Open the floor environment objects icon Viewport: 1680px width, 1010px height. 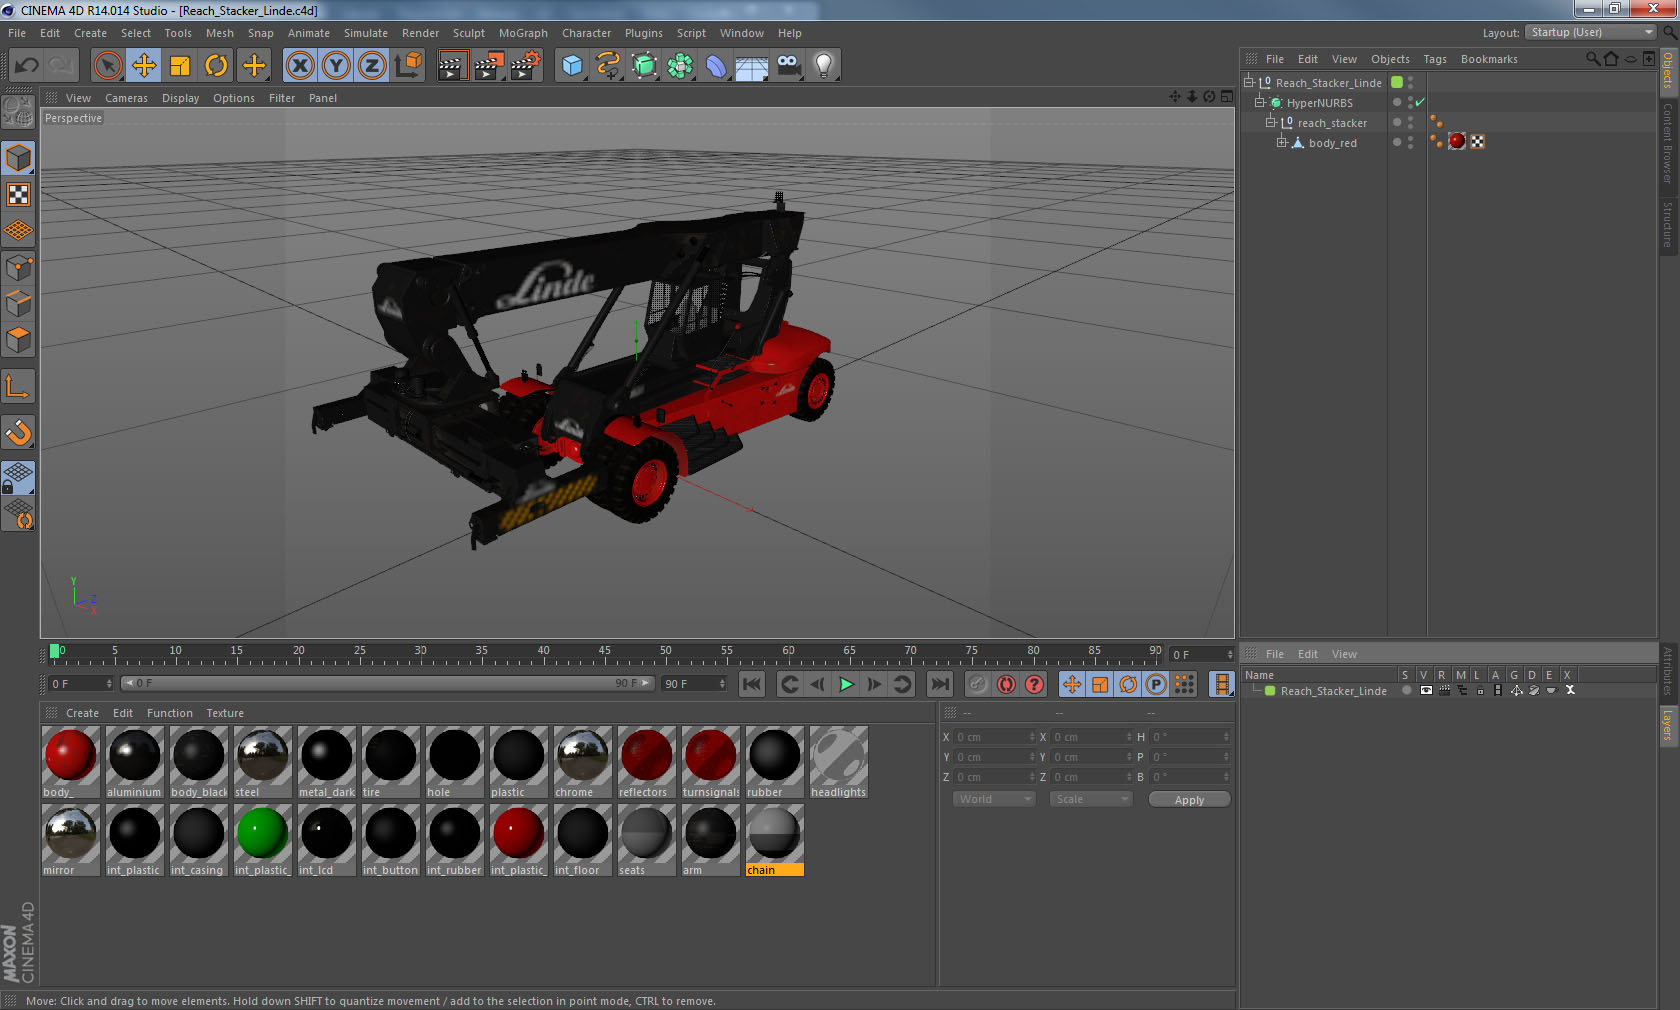pyautogui.click(x=751, y=66)
